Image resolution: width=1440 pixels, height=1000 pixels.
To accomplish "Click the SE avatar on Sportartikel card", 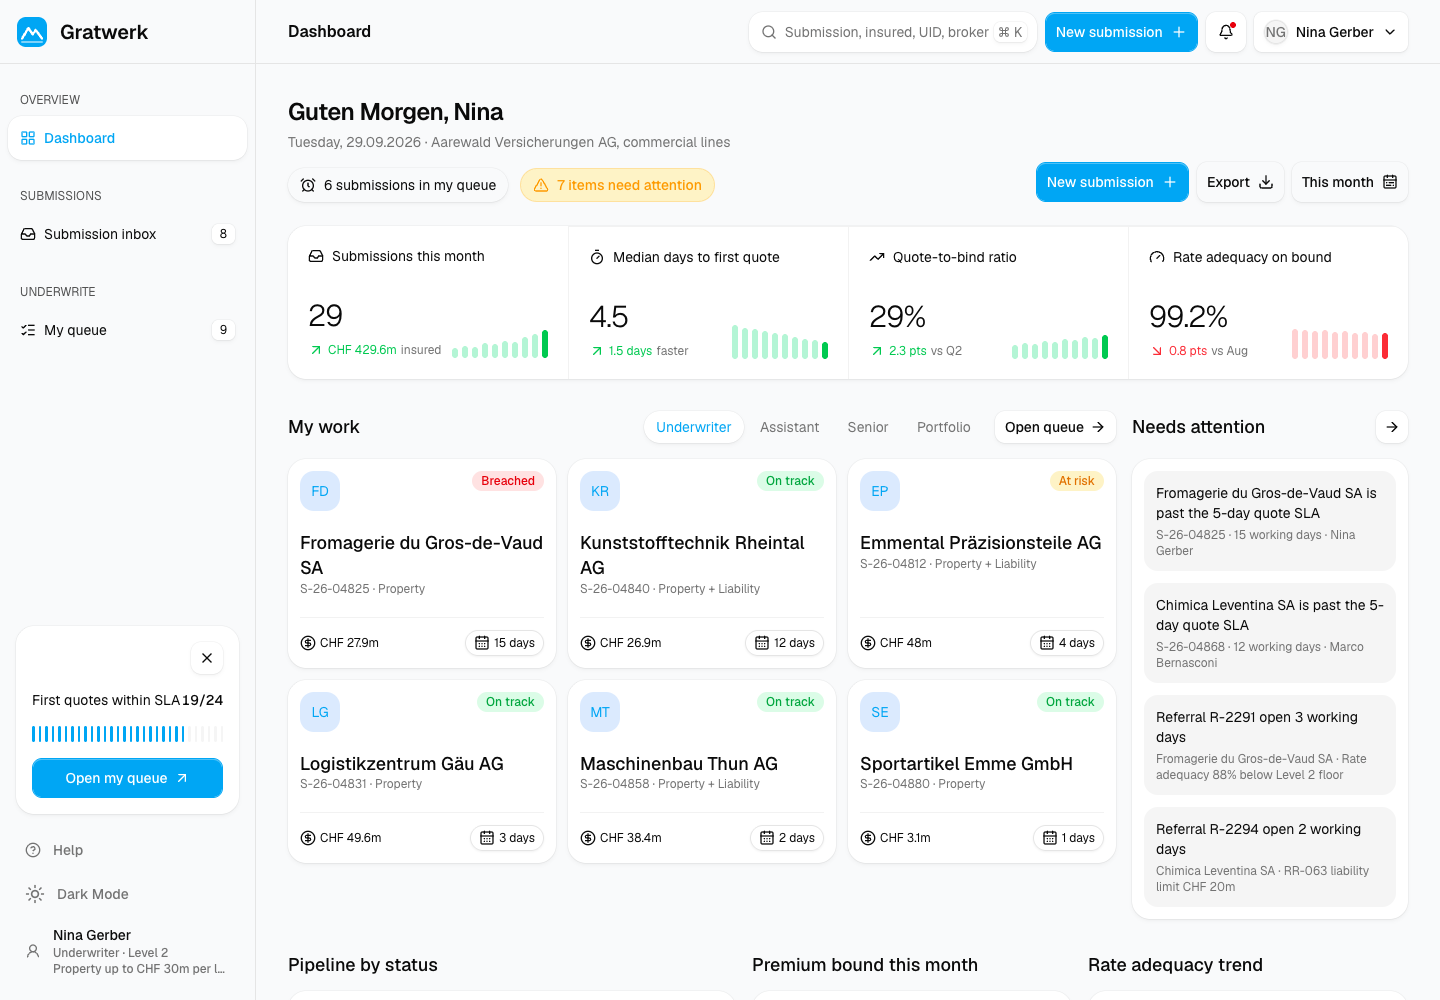I will coord(880,712).
